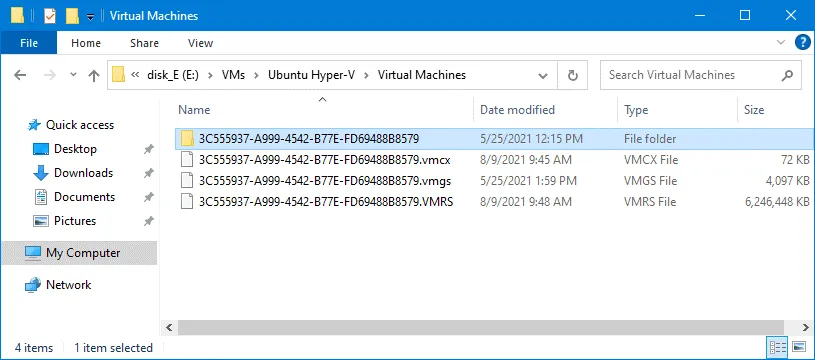Screen dimensions: 815x360
Task: Open Customize Quick Access Toolbar dropdown
Action: coord(90,17)
